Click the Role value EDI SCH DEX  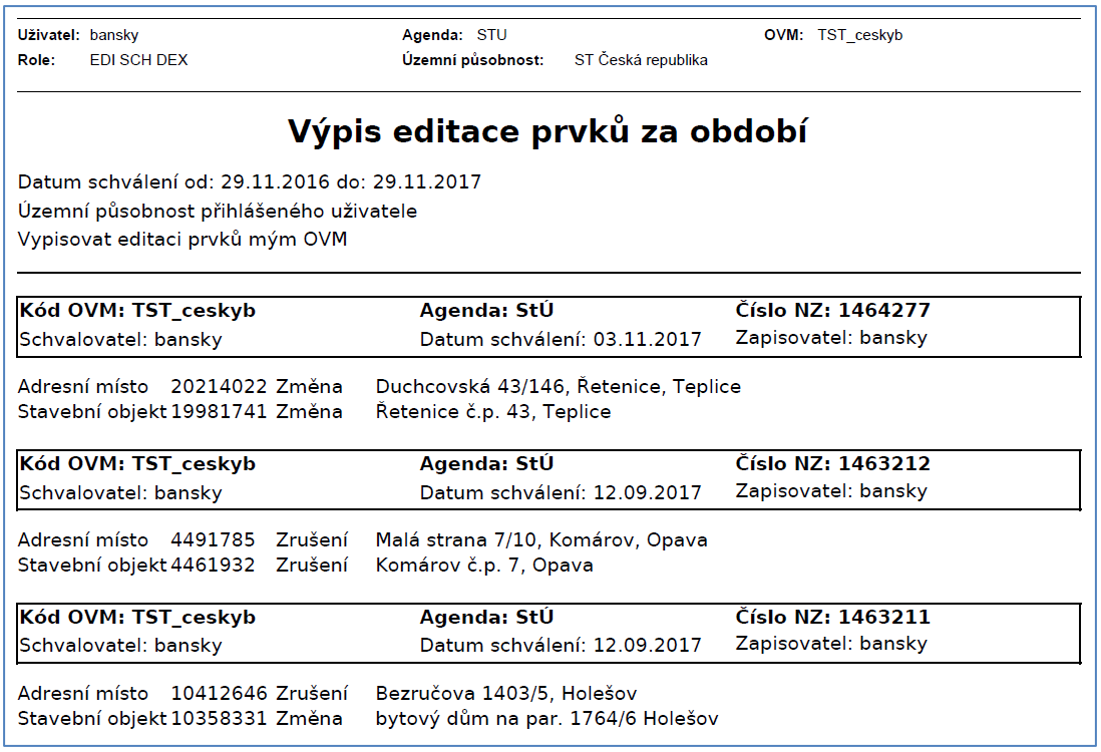tap(138, 60)
